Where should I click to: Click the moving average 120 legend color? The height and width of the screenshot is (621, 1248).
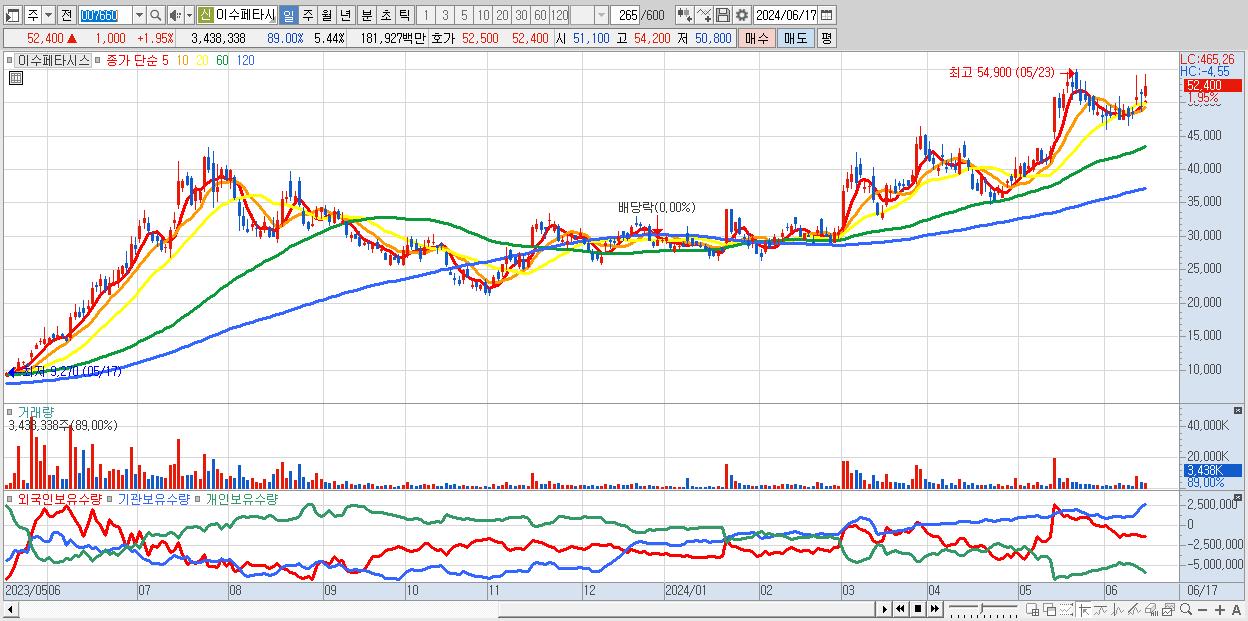(x=244, y=60)
